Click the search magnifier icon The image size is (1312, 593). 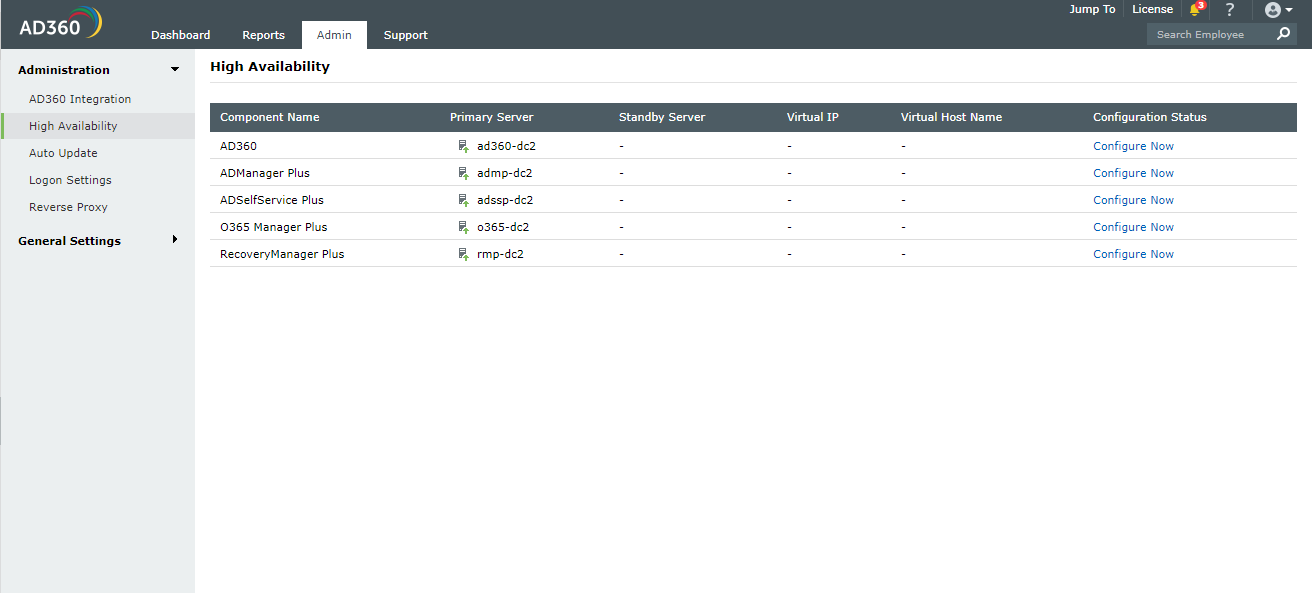(x=1283, y=33)
